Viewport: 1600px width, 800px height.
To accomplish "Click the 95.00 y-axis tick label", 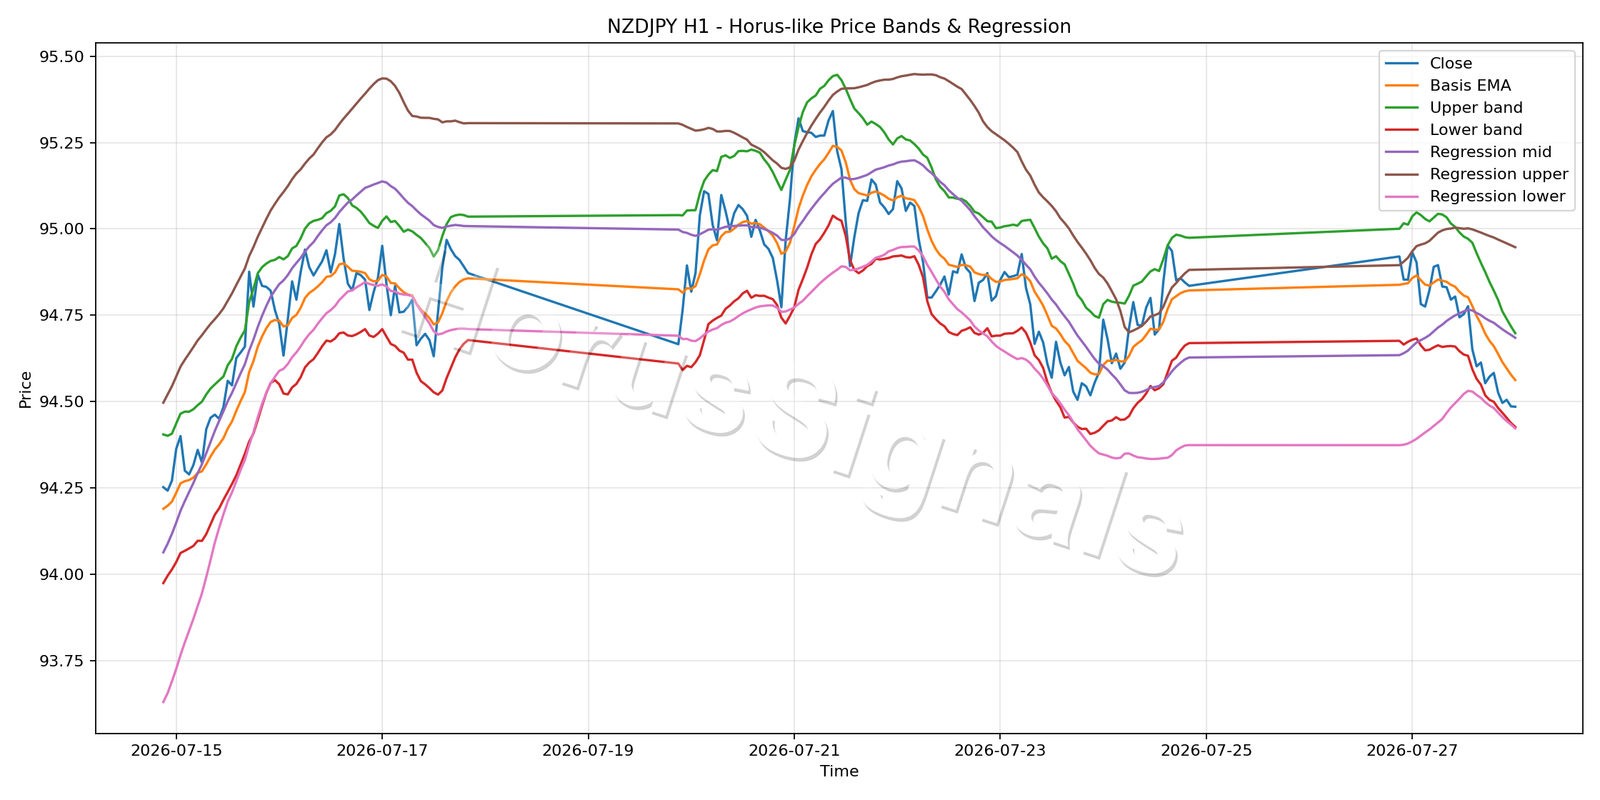I will [63, 229].
